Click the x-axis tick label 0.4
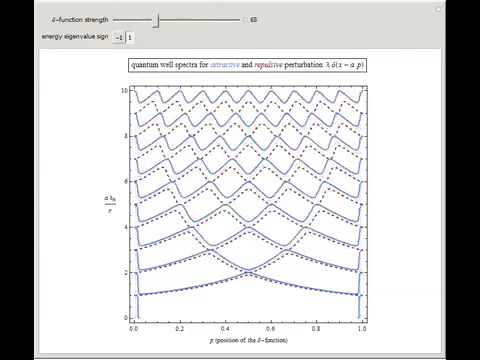This screenshot has height=360, width=480. tap(225, 329)
